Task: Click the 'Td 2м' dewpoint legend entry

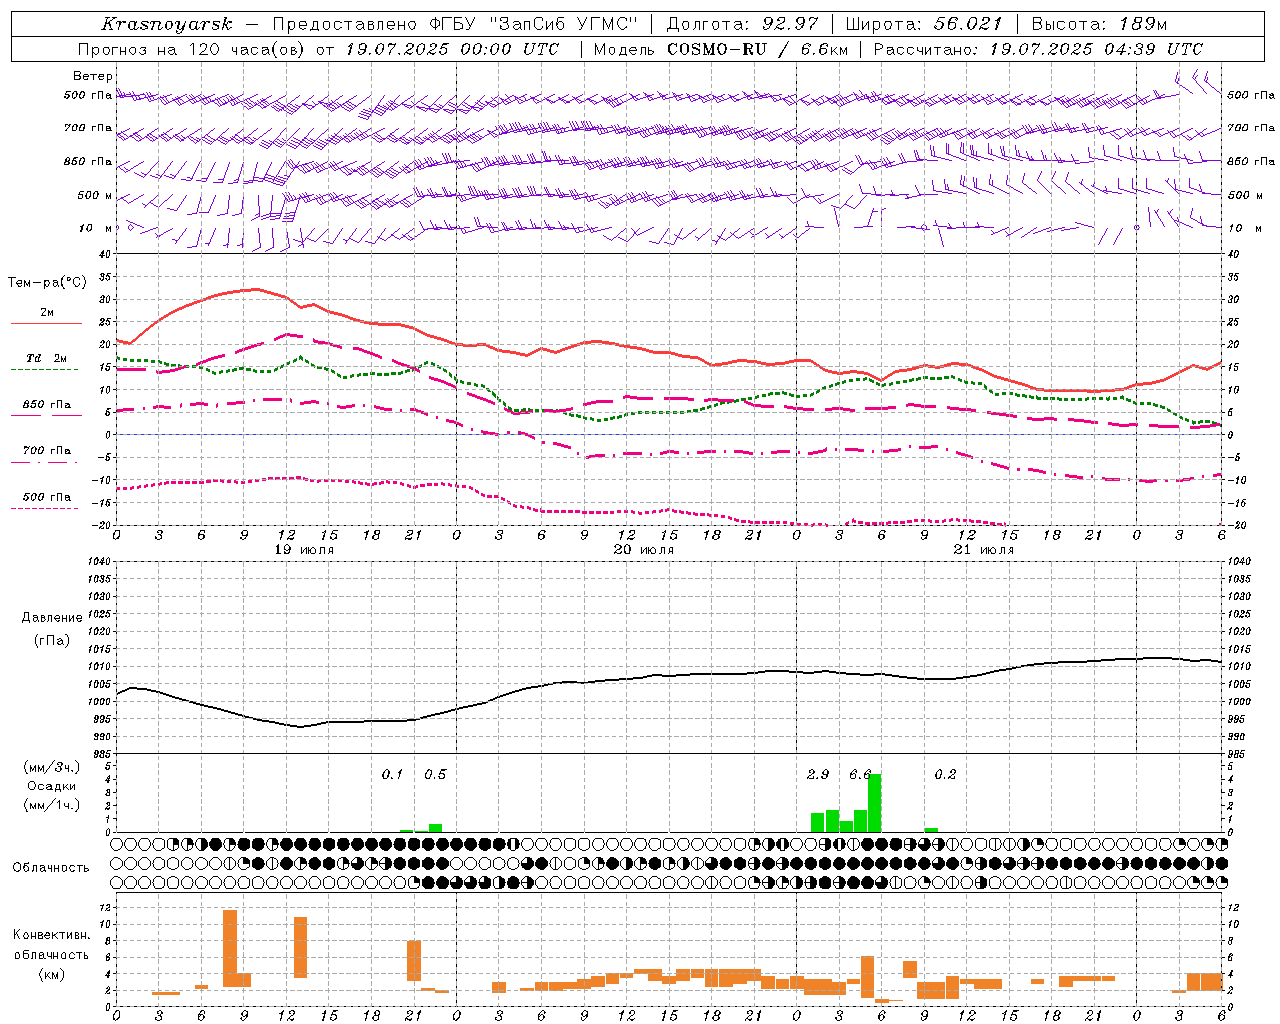Action: coord(47,358)
